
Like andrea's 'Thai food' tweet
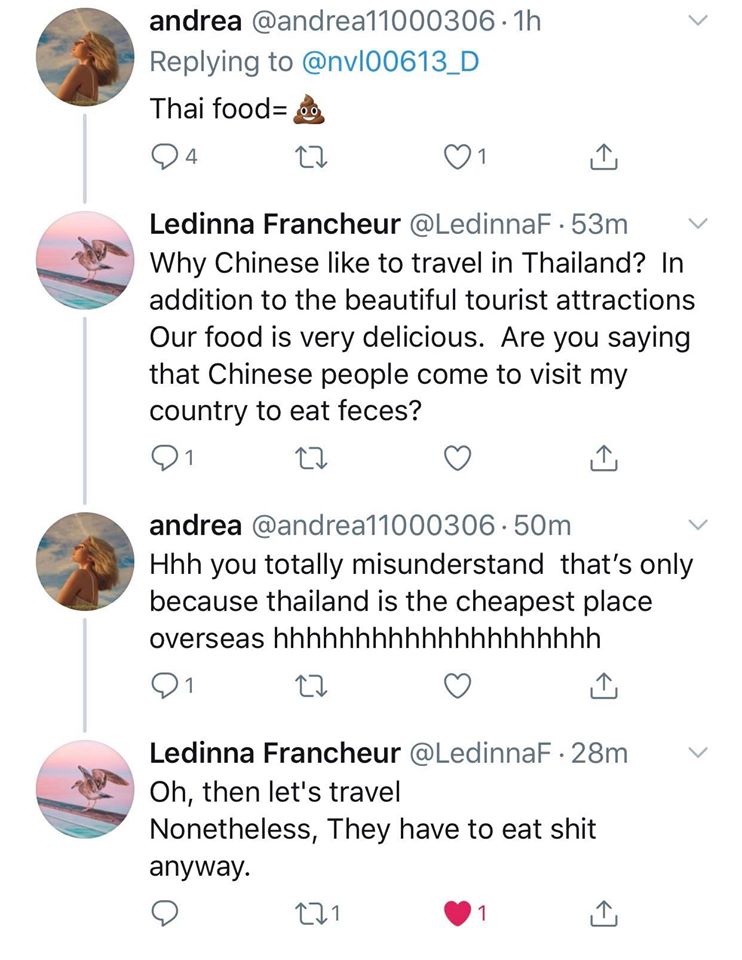pos(457,156)
